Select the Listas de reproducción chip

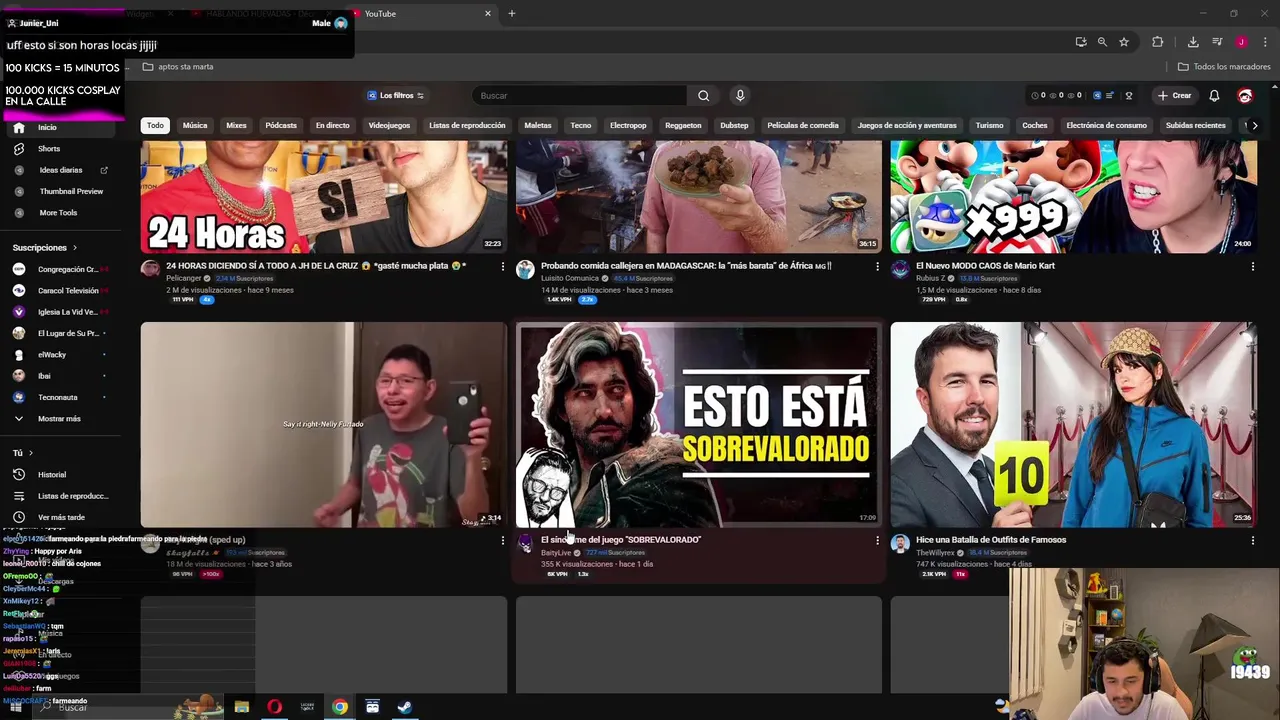point(467,126)
